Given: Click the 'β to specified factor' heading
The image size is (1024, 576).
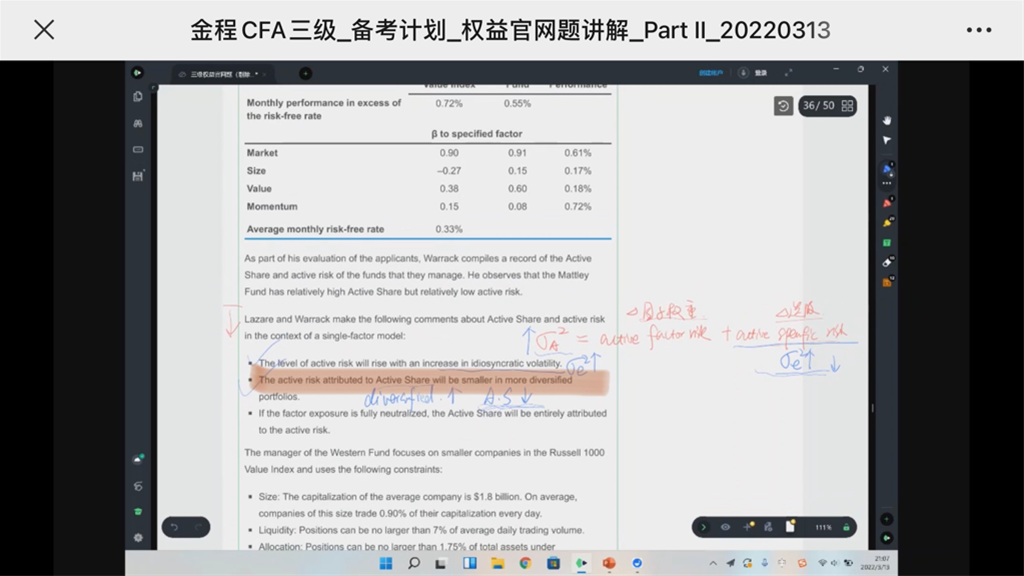Looking at the screenshot, I should coord(476,134).
